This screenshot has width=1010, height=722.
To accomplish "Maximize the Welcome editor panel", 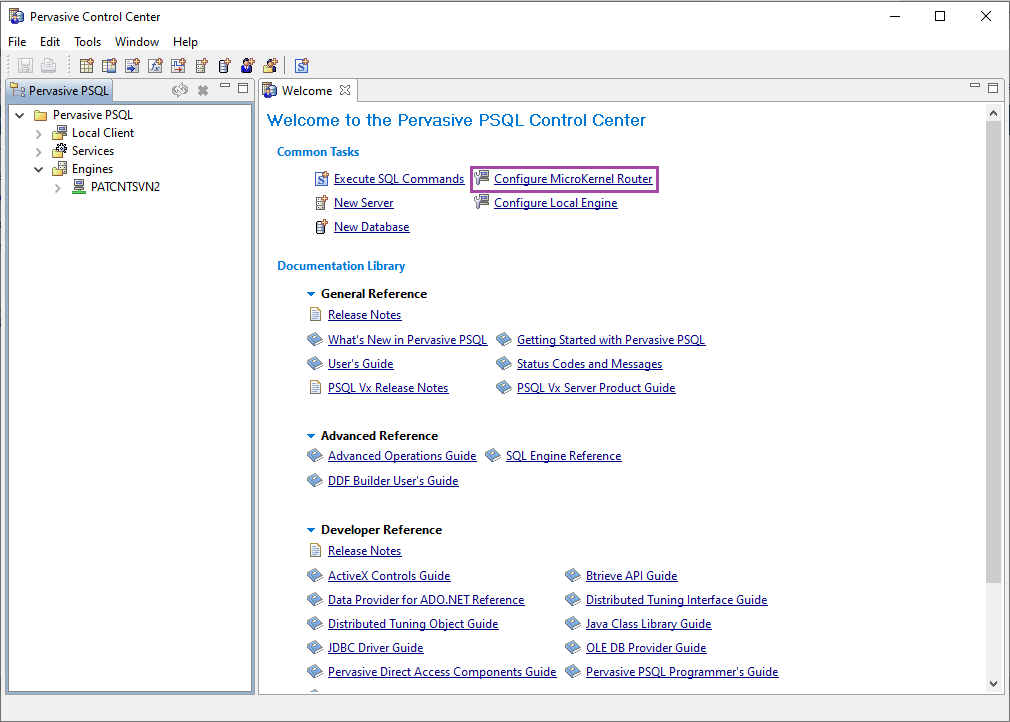I will (x=993, y=88).
